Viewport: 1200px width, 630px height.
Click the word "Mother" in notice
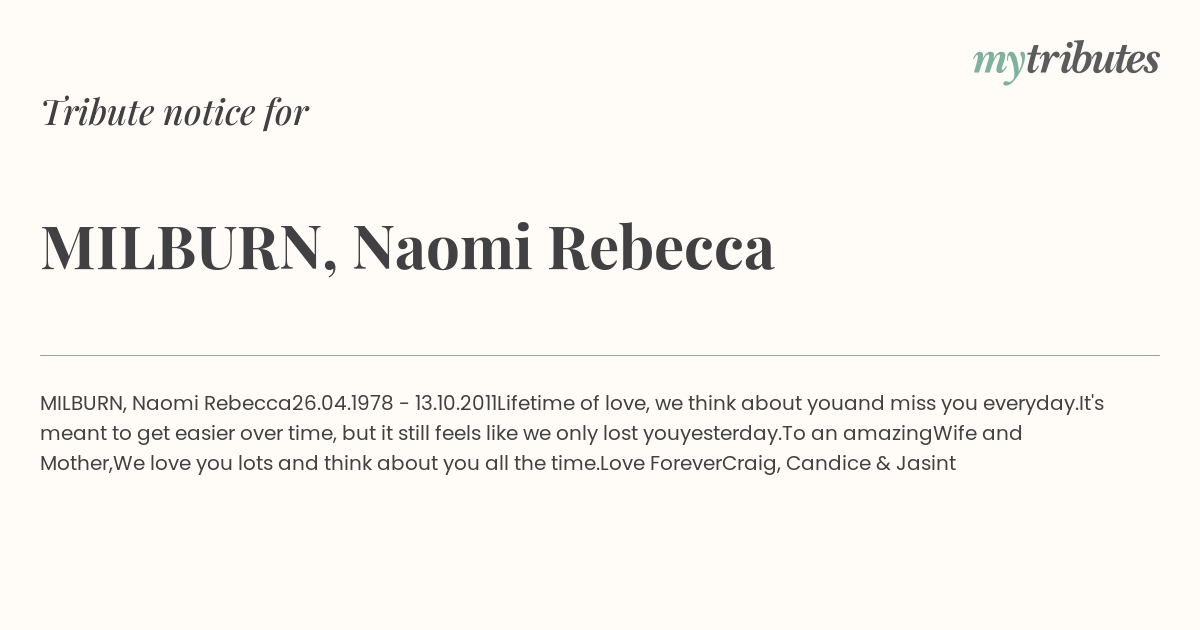pyautogui.click(x=75, y=464)
